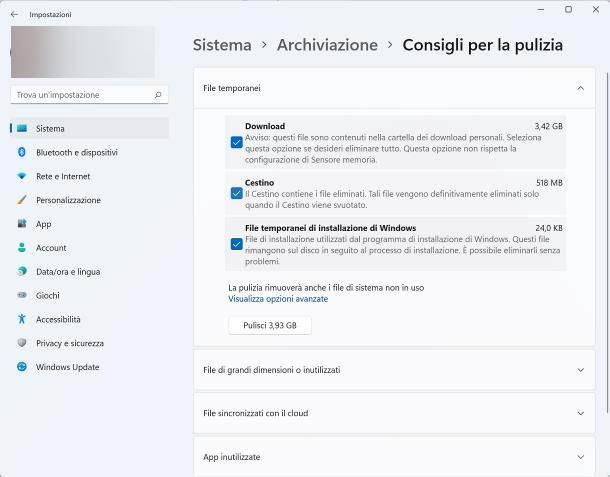
Task: Click the Privacy e sicurezza shield icon
Action: [x=22, y=343]
